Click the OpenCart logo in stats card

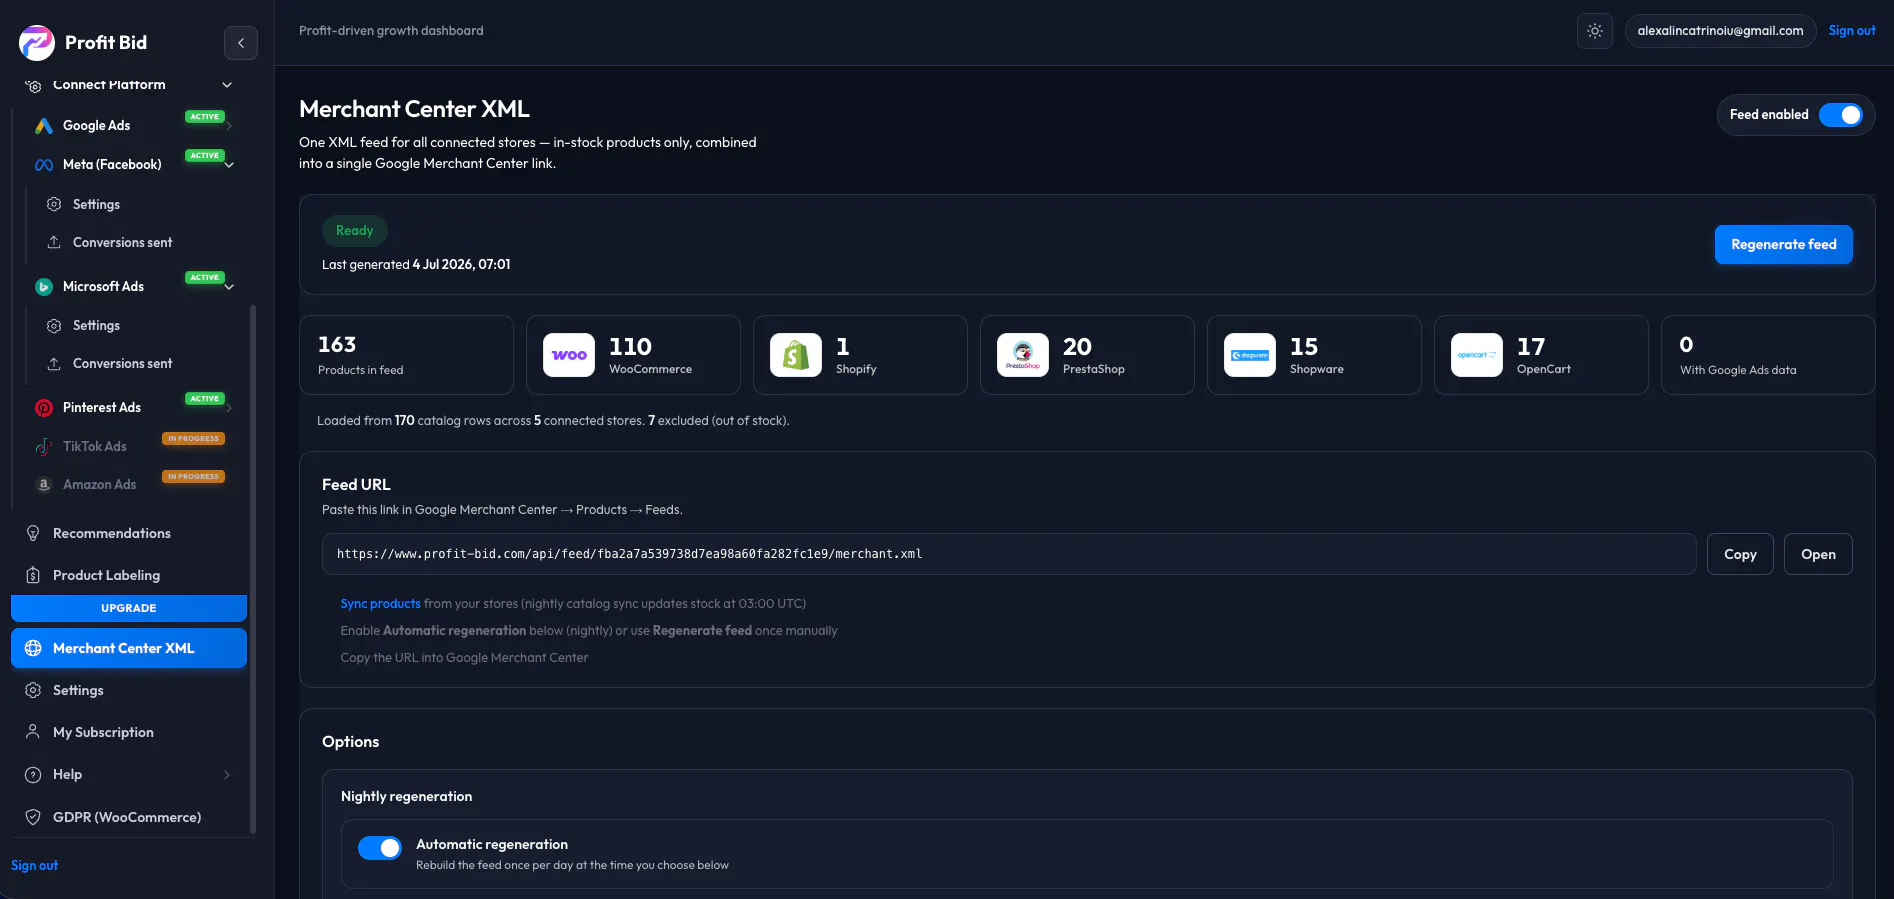[1477, 355]
